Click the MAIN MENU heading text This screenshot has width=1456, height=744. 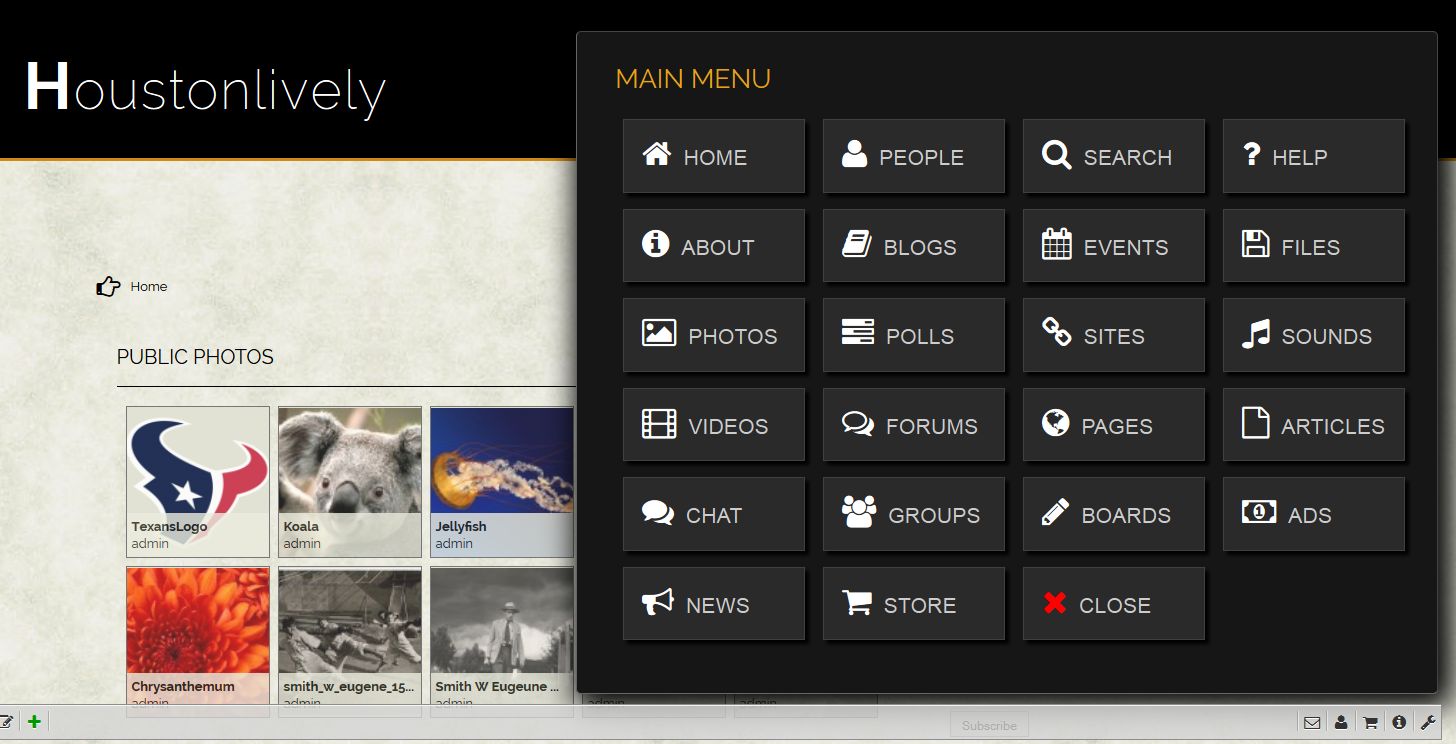(x=693, y=79)
